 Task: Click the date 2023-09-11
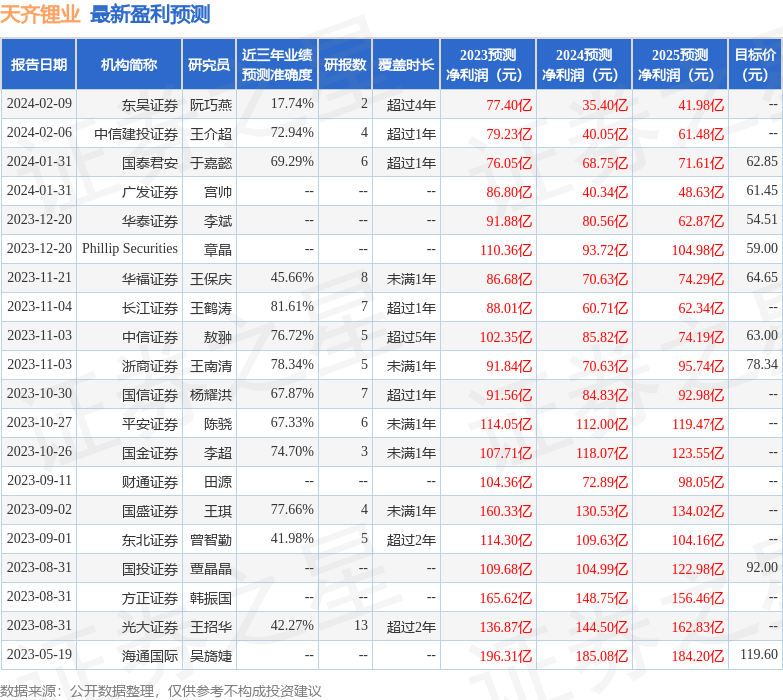tap(39, 480)
